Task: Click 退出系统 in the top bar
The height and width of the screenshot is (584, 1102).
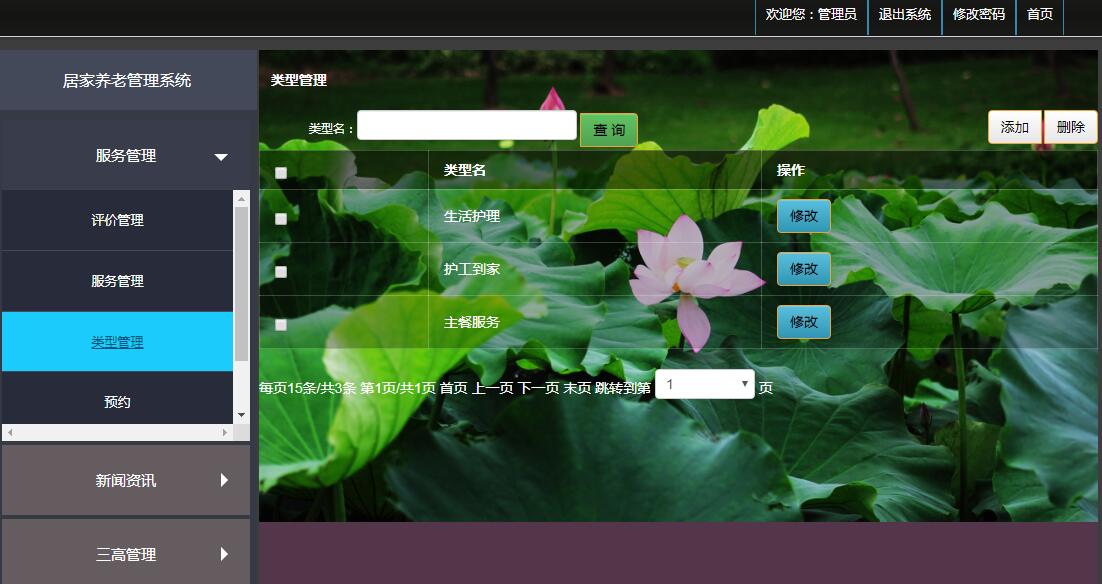Action: coord(905,15)
